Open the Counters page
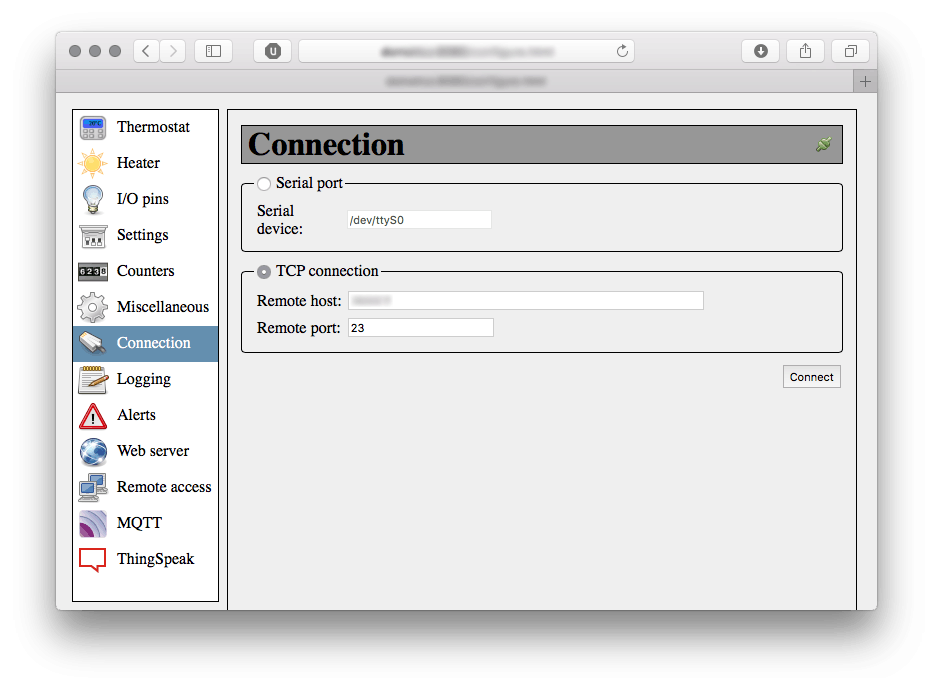Image resolution: width=933 pixels, height=690 pixels. click(x=146, y=271)
